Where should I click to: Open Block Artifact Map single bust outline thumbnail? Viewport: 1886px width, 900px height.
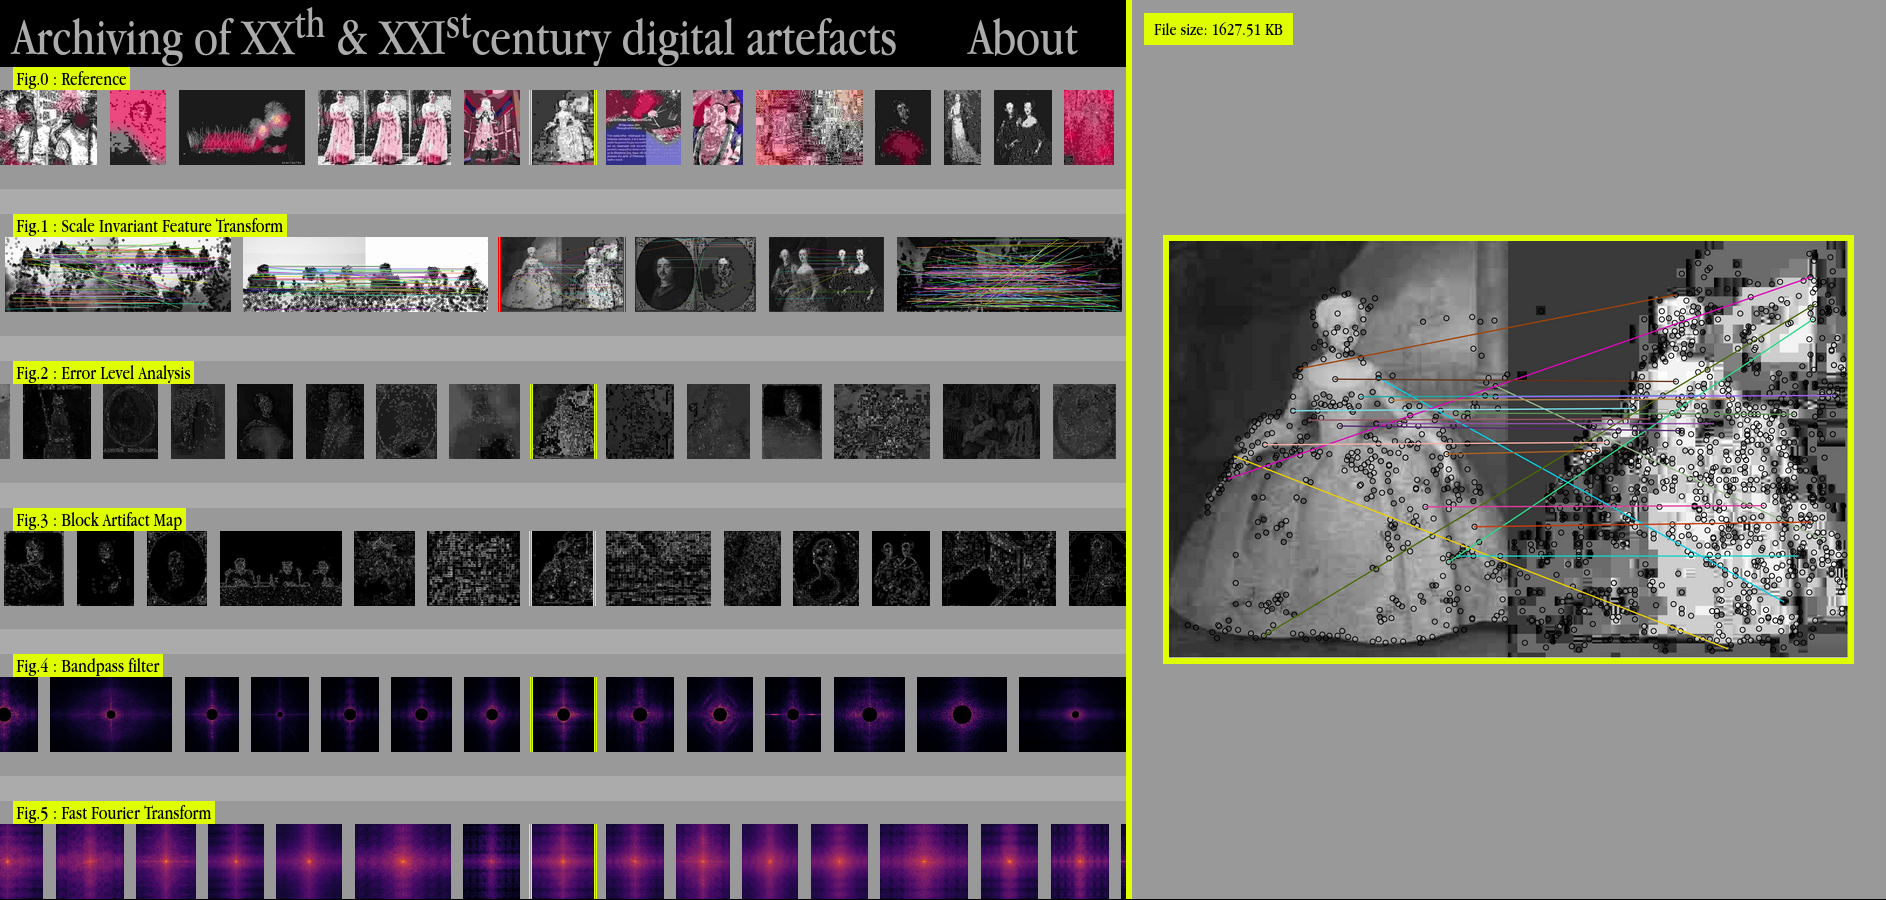pos(826,568)
